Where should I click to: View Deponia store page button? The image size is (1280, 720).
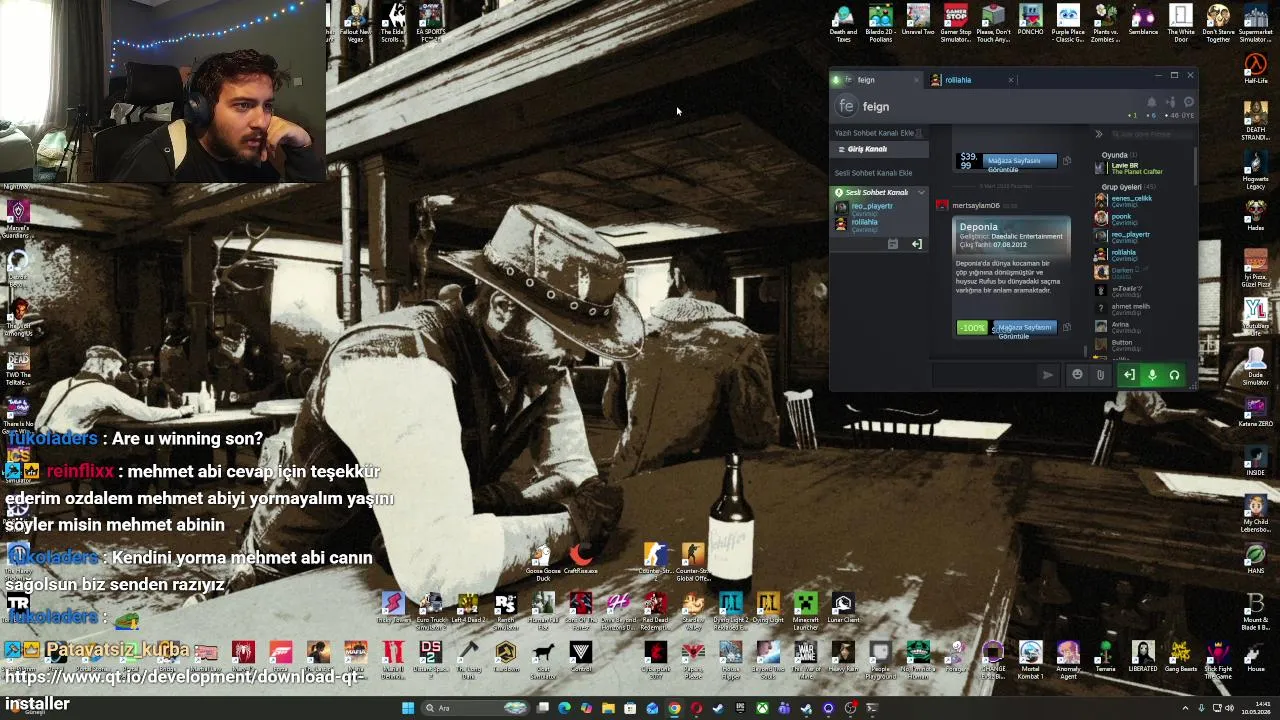click(x=1025, y=330)
